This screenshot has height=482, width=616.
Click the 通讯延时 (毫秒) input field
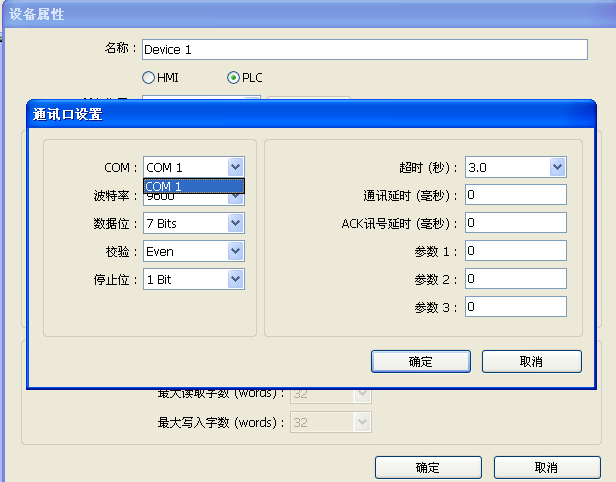point(514,195)
